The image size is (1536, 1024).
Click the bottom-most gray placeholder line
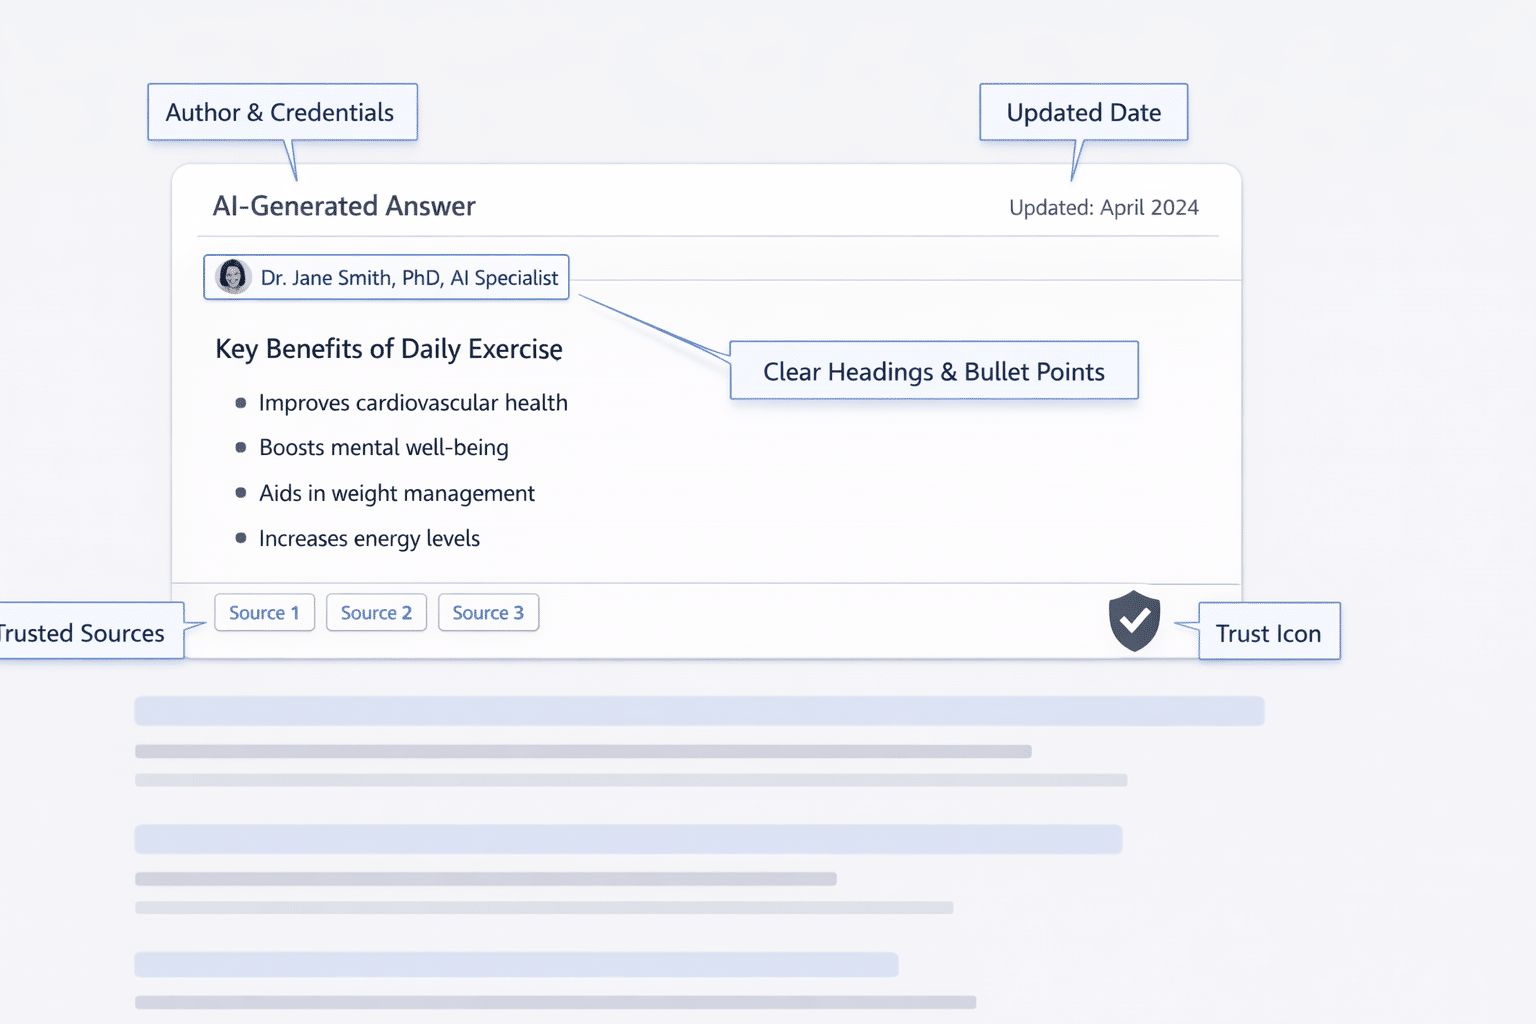[555, 1002]
